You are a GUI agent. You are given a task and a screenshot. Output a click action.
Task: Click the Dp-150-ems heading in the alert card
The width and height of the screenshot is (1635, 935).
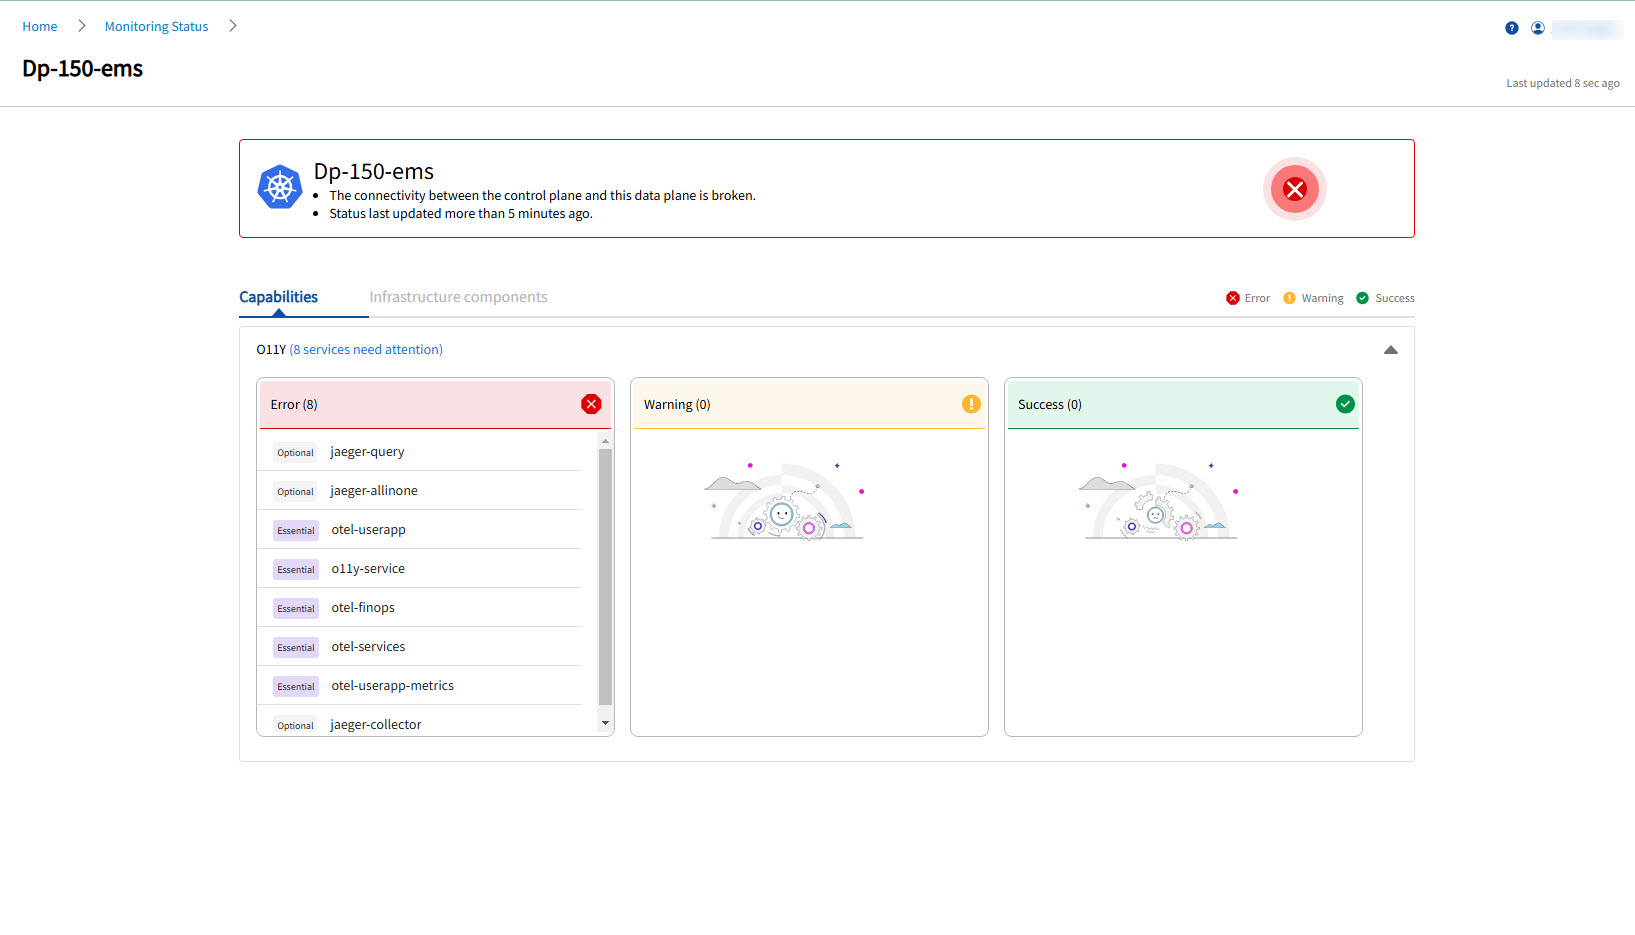tap(374, 172)
